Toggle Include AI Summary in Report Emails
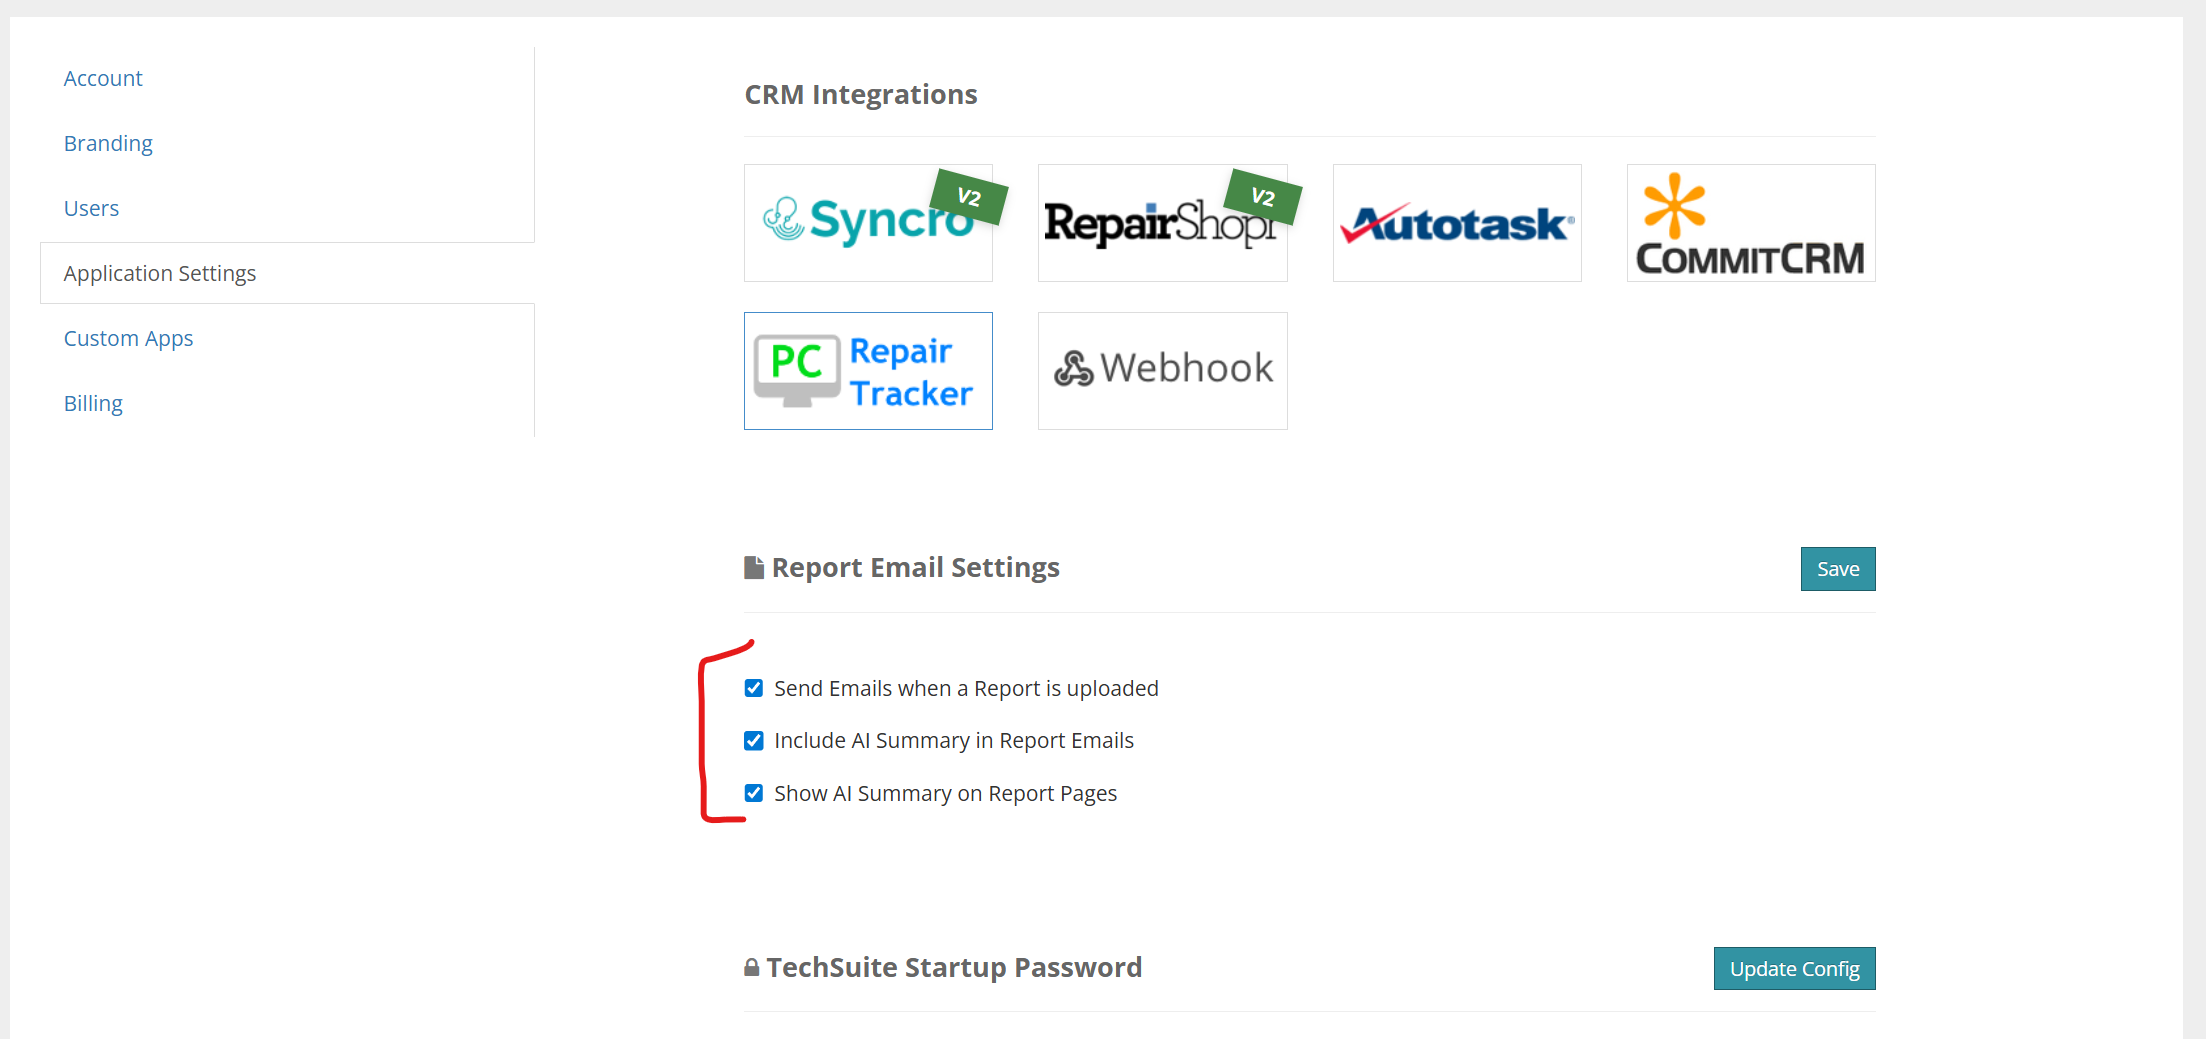2206x1039 pixels. (754, 741)
